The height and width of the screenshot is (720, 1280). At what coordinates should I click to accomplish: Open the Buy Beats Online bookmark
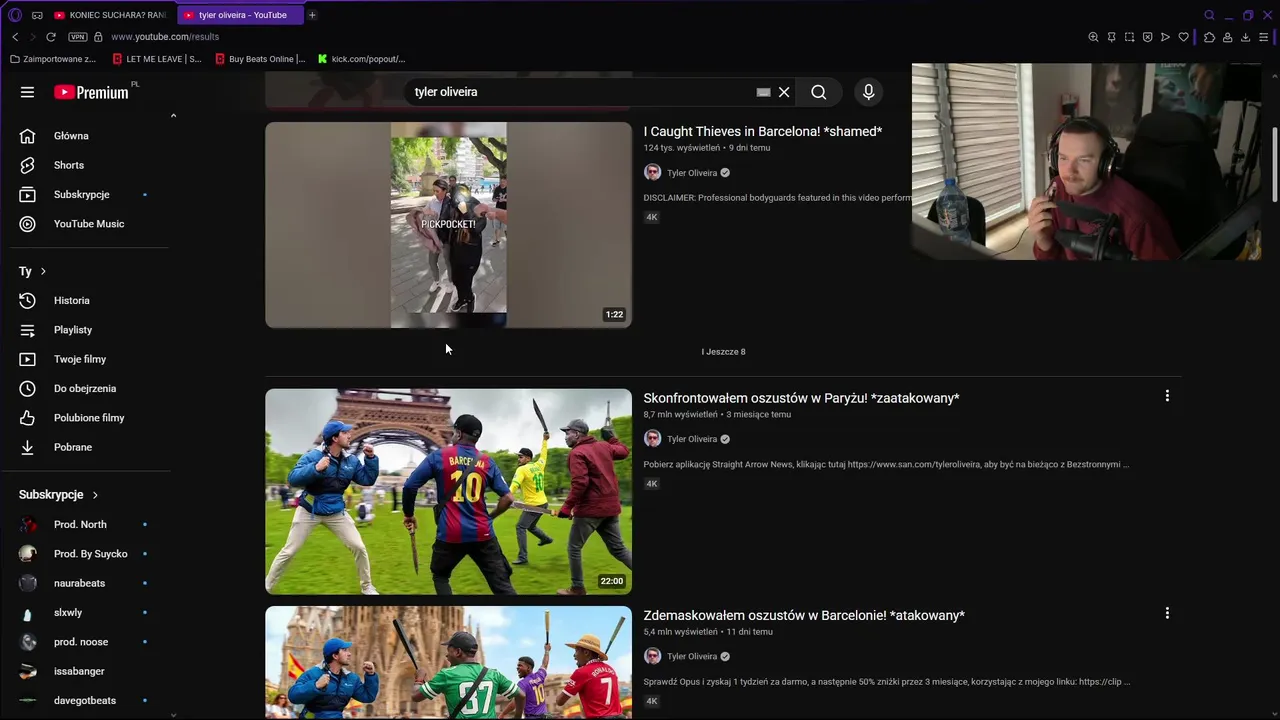click(x=260, y=59)
